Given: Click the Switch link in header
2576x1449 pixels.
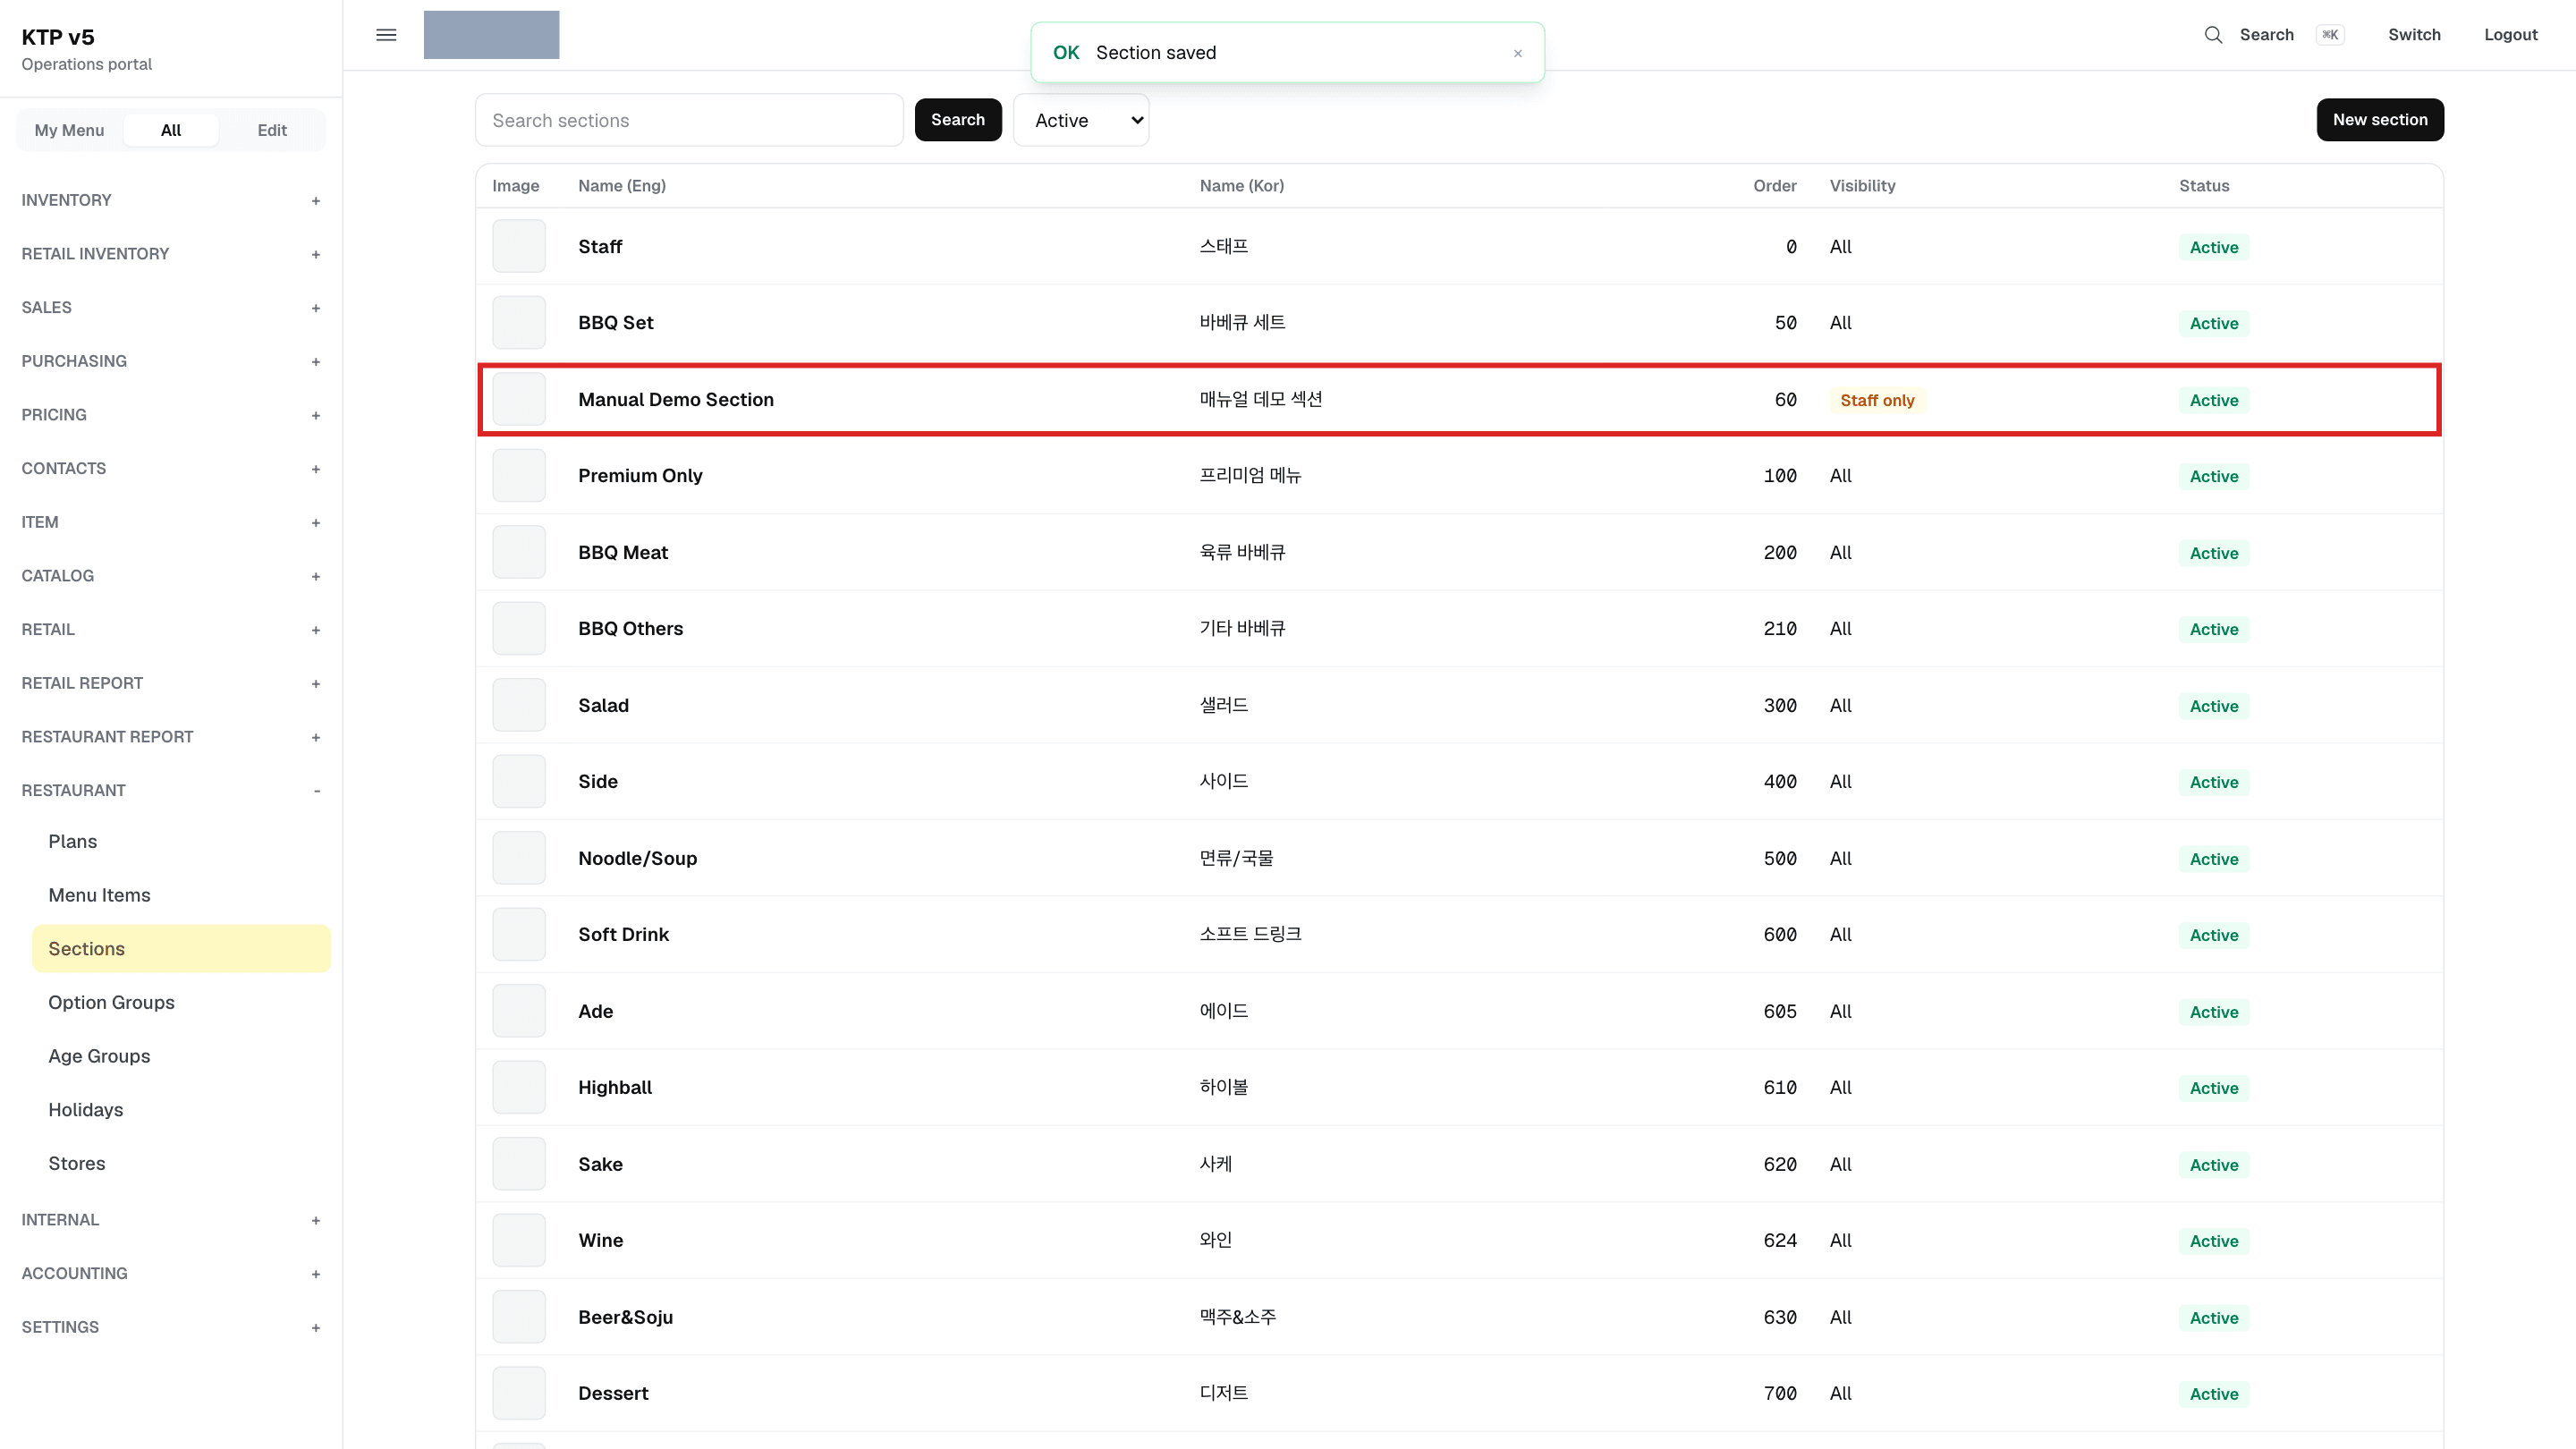Looking at the screenshot, I should [2414, 35].
